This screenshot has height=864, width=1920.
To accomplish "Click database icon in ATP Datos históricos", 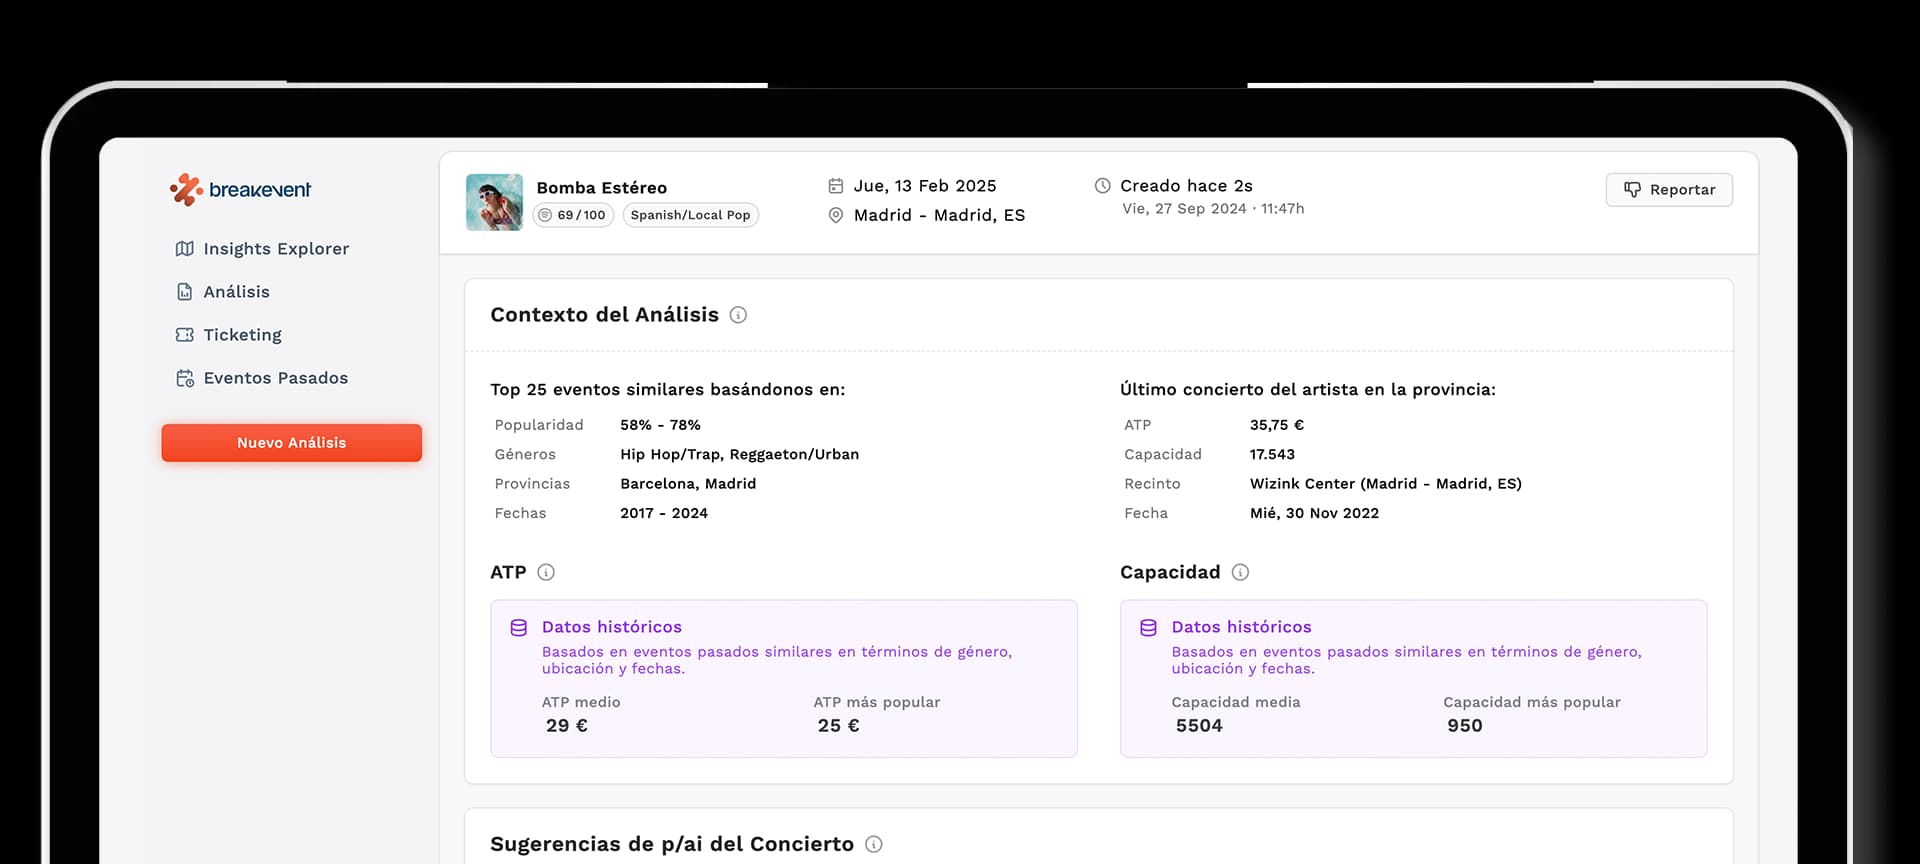I will (x=519, y=628).
